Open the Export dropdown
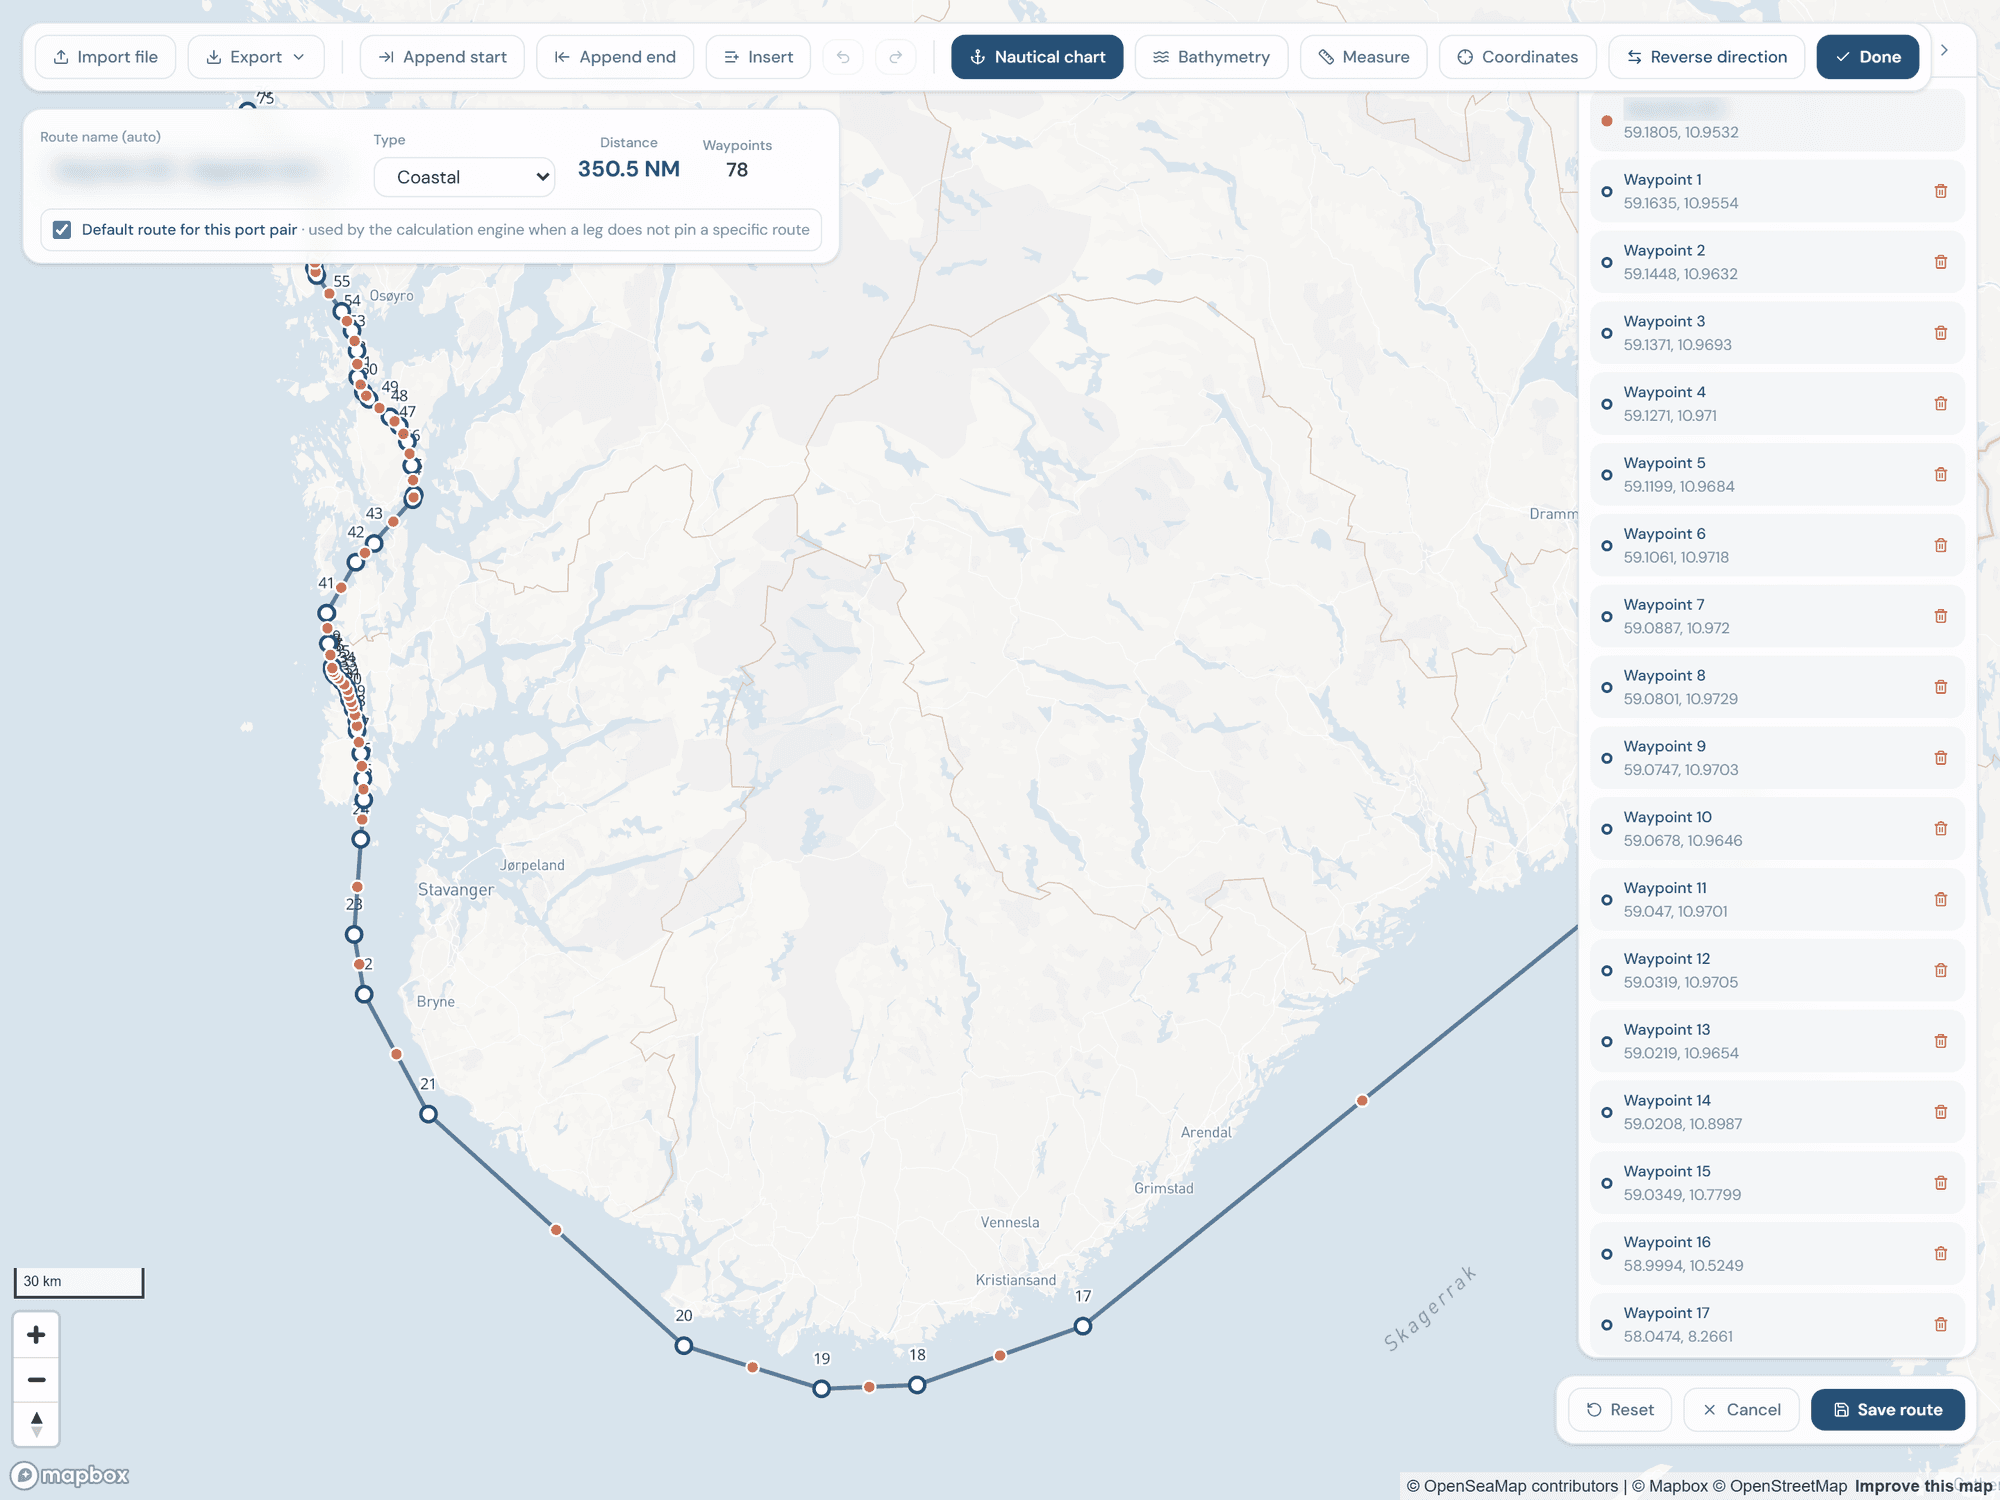This screenshot has height=1500, width=2000. (x=256, y=57)
